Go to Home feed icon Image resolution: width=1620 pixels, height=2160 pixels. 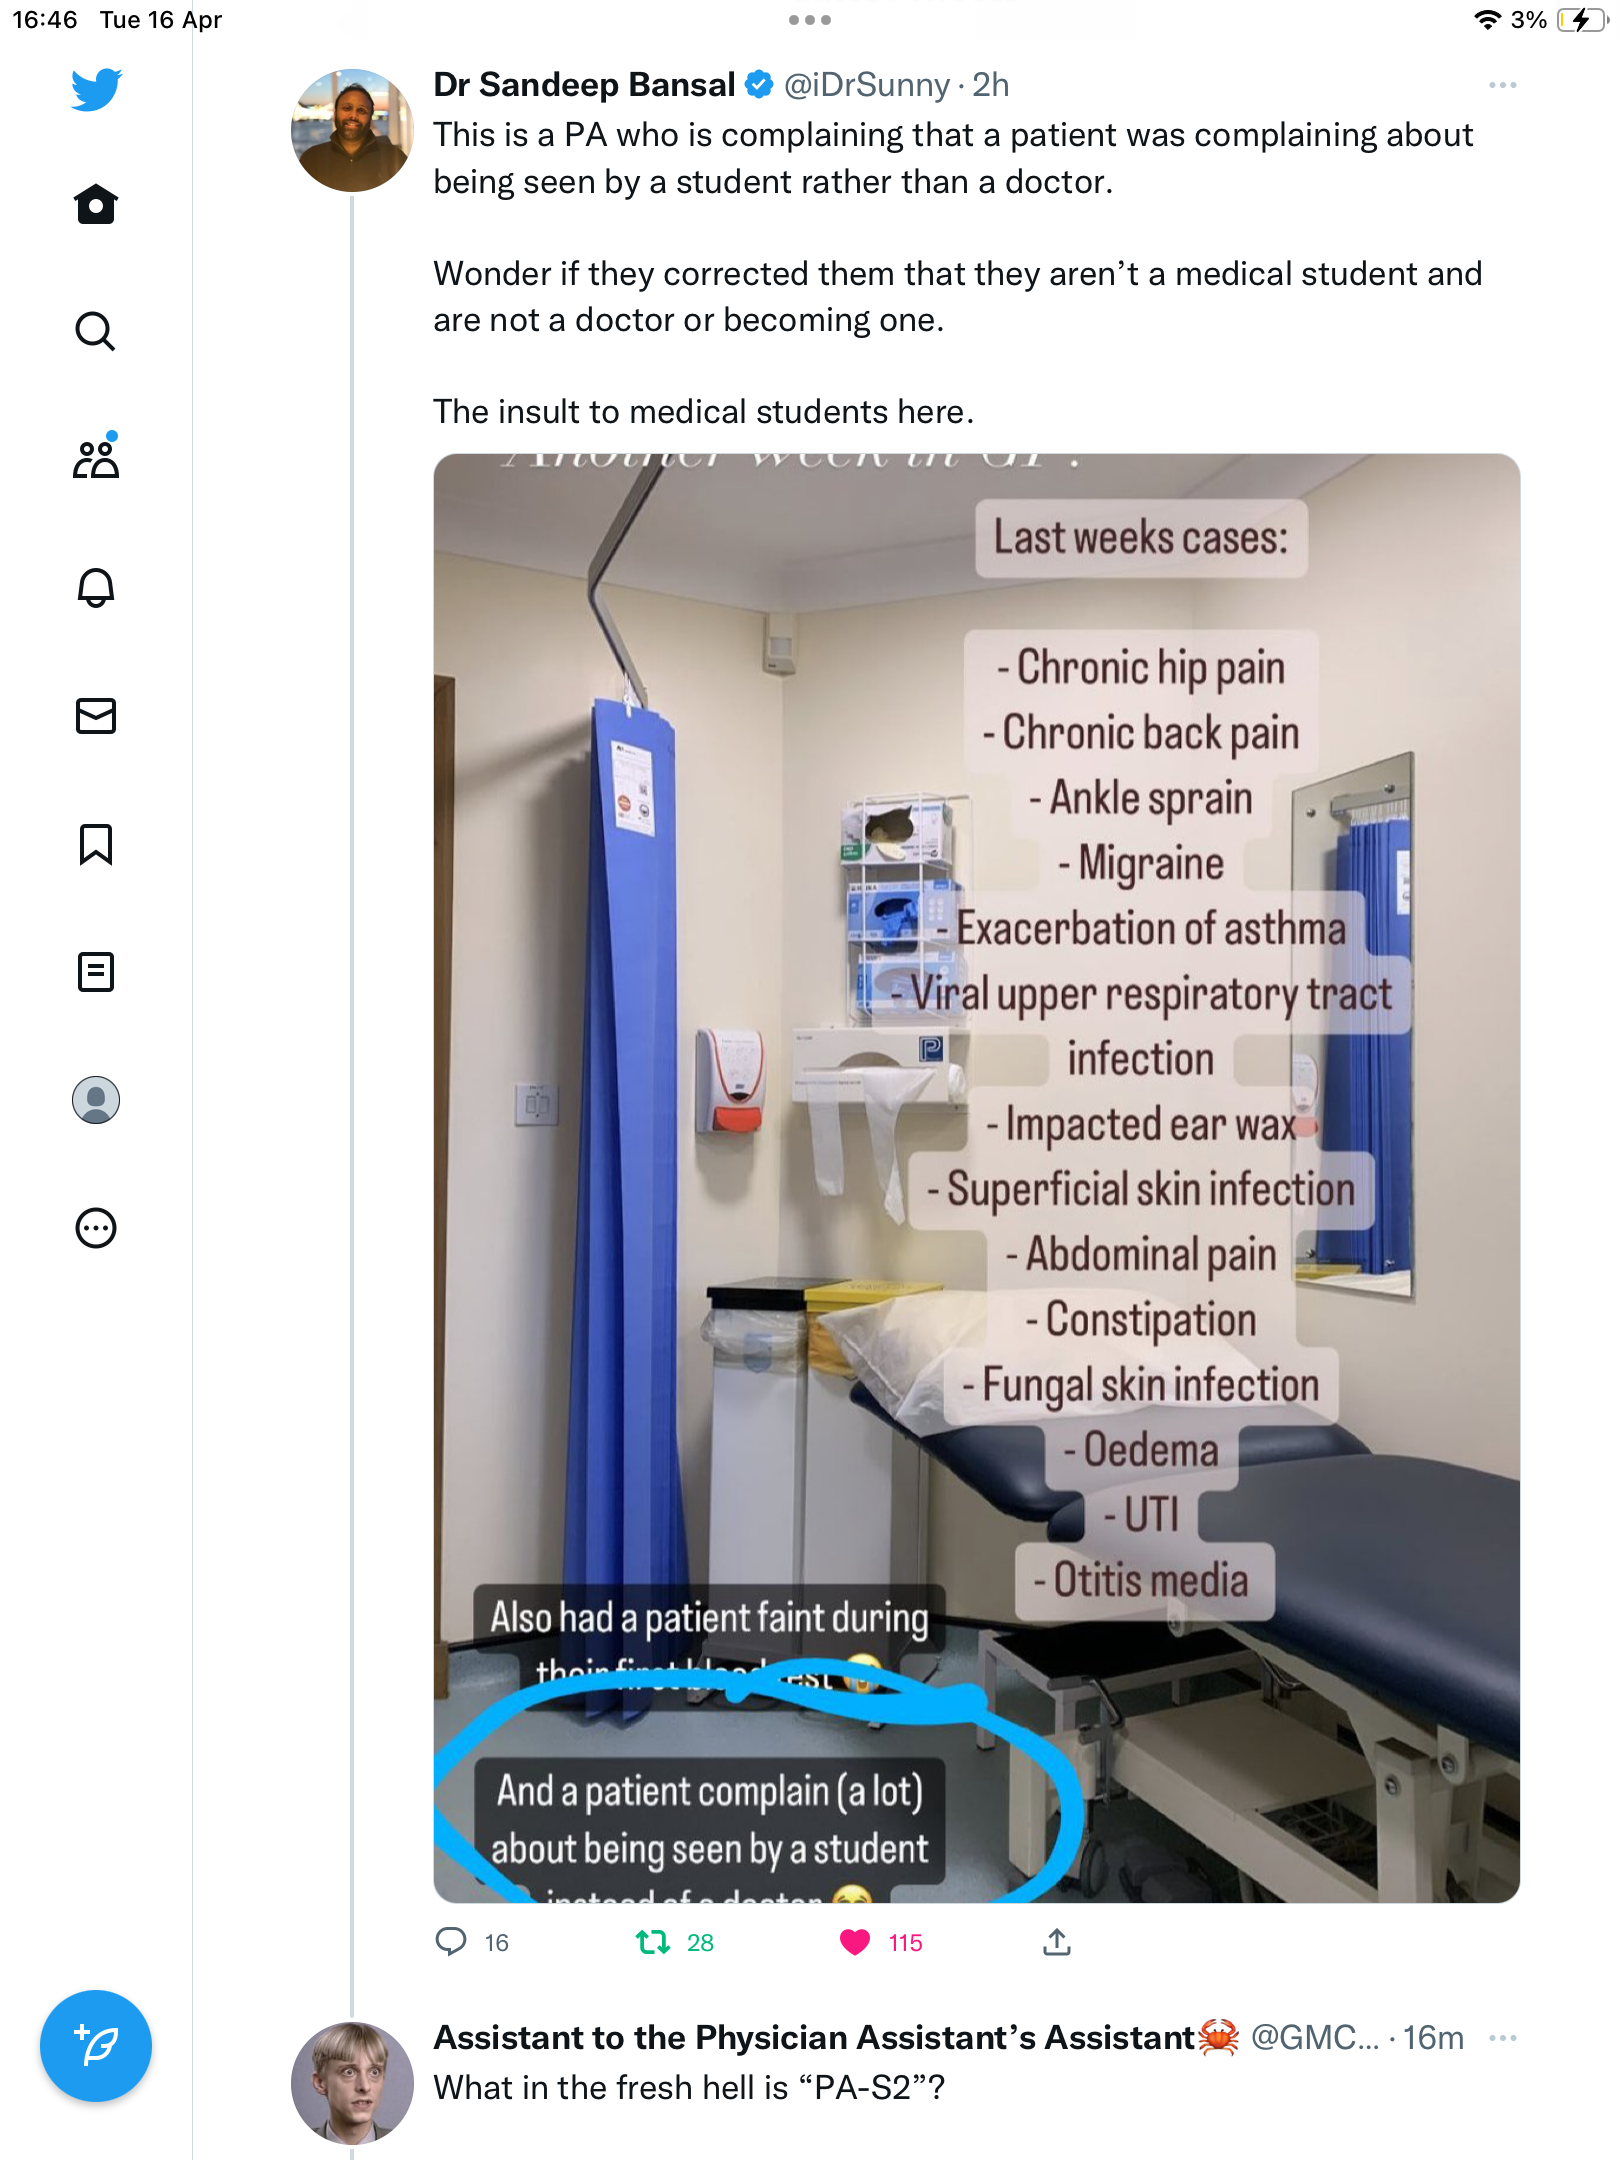click(96, 204)
